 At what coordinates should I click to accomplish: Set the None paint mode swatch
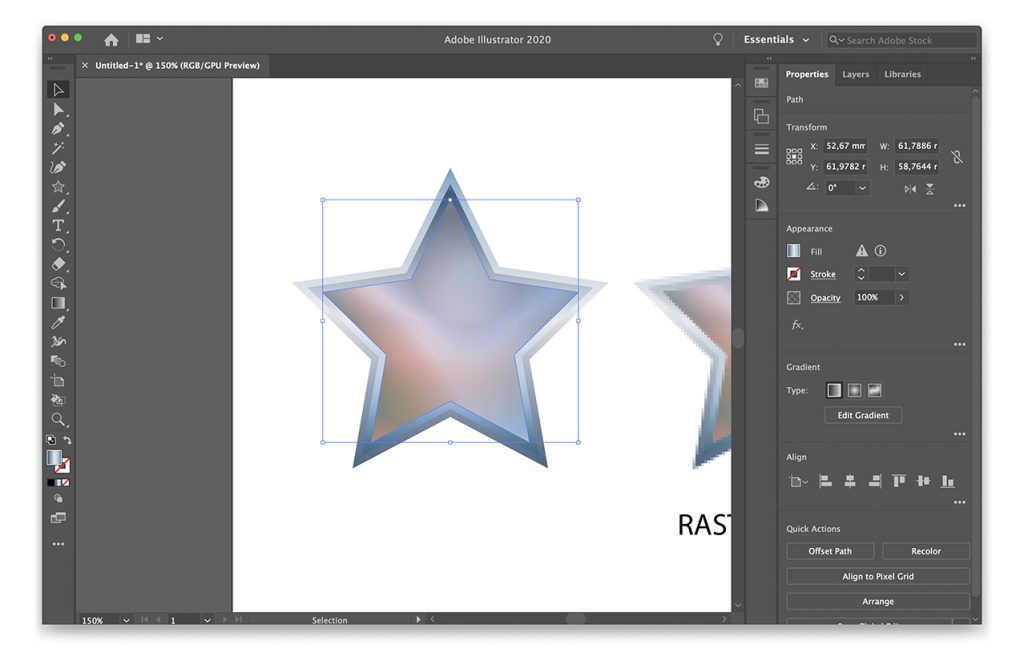click(x=65, y=483)
